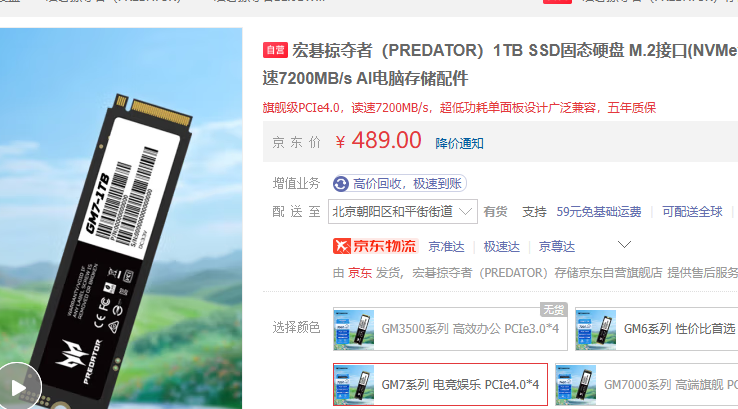The image size is (738, 409).
Task: Click the GM7000系列 option thumbnail image
Action: coord(576,385)
